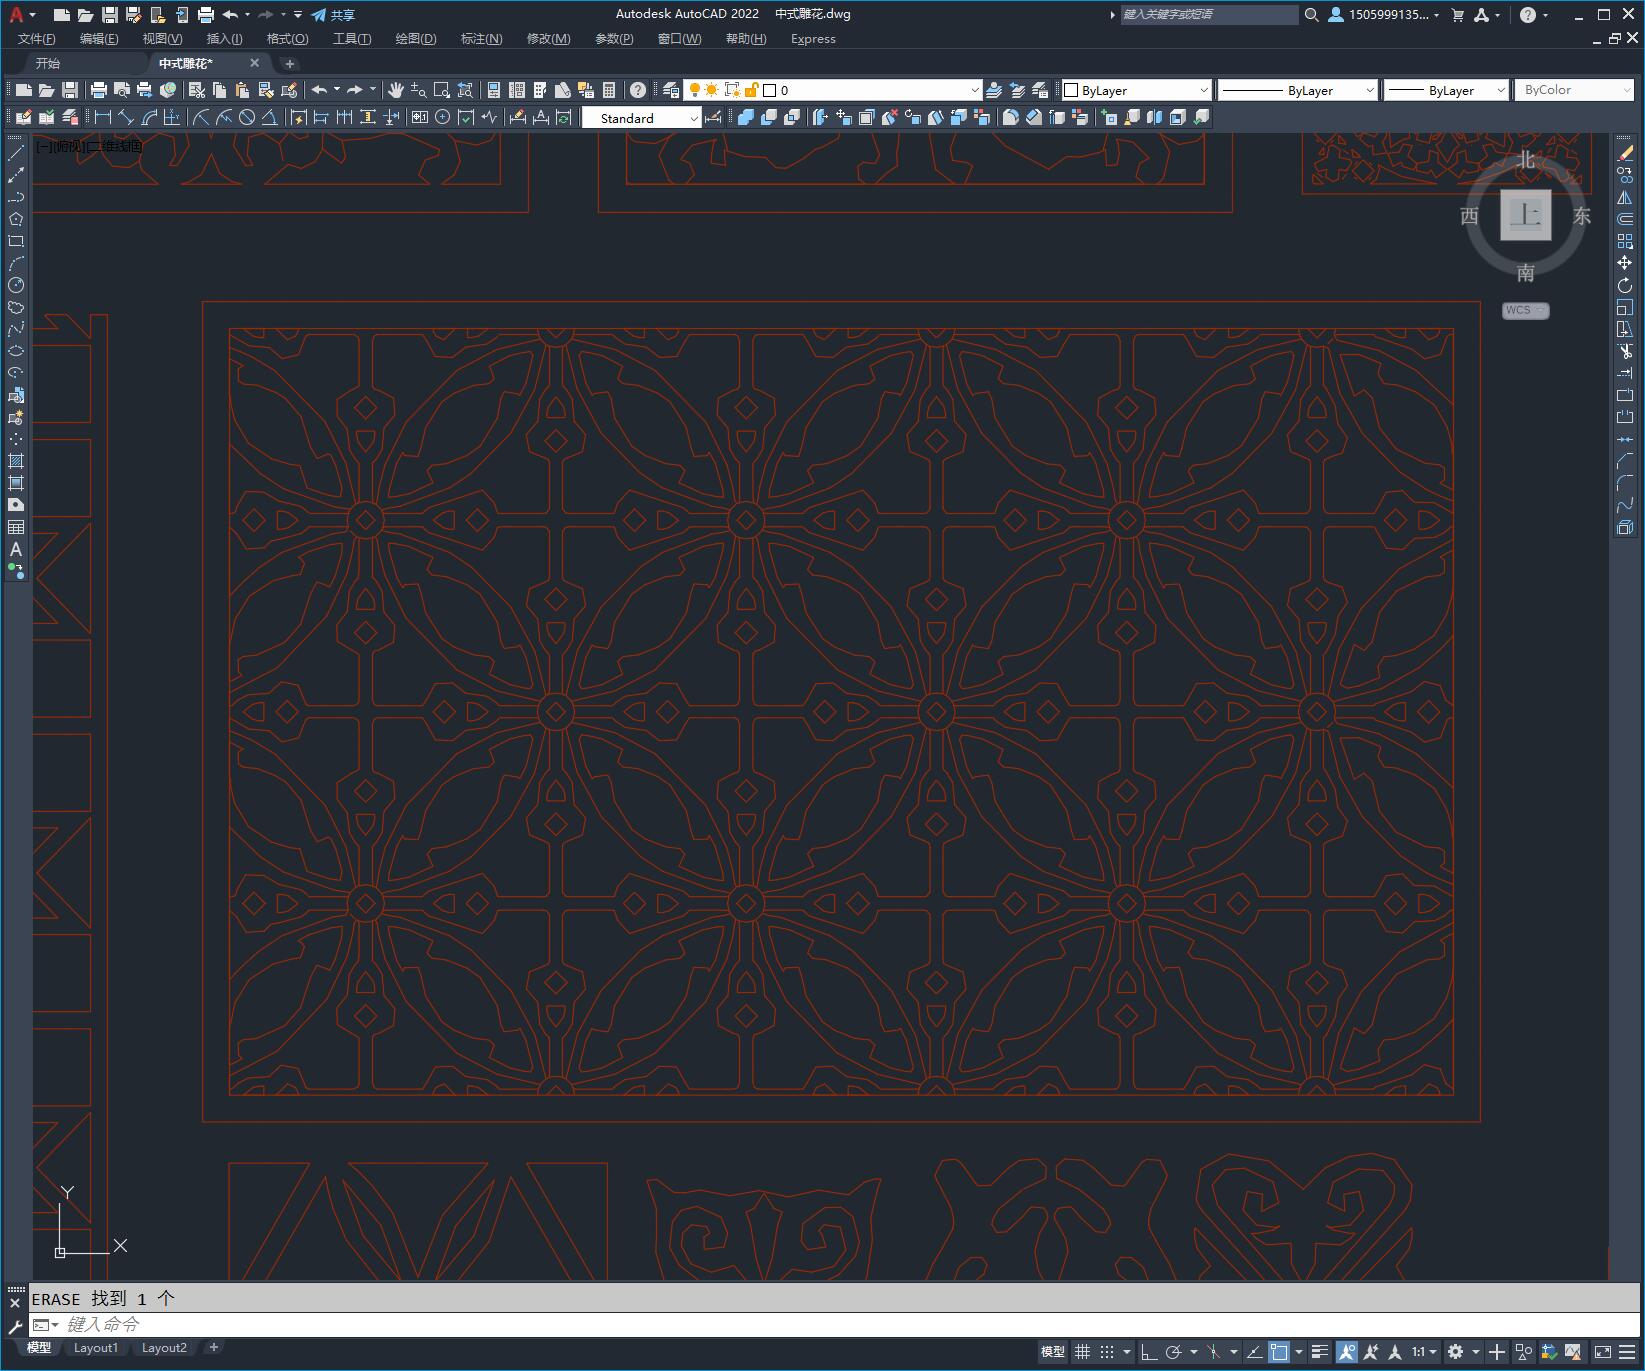
Task: Select the Rotate tool in modify toolbar
Action: point(1624,285)
